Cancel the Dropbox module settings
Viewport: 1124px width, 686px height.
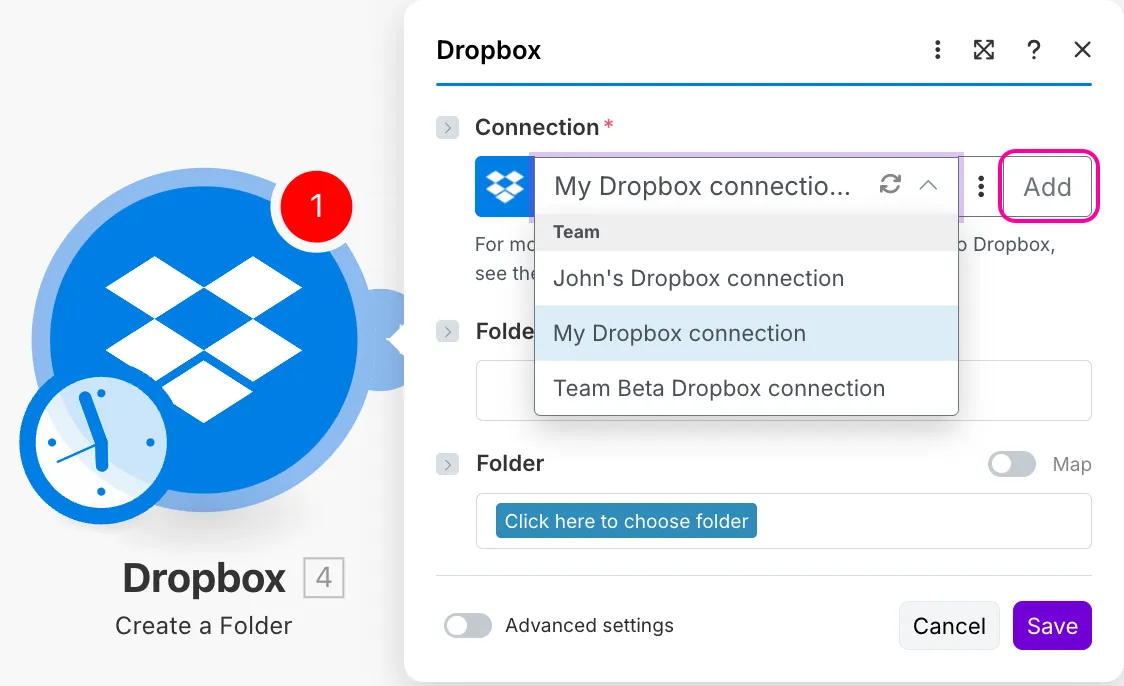(x=949, y=626)
